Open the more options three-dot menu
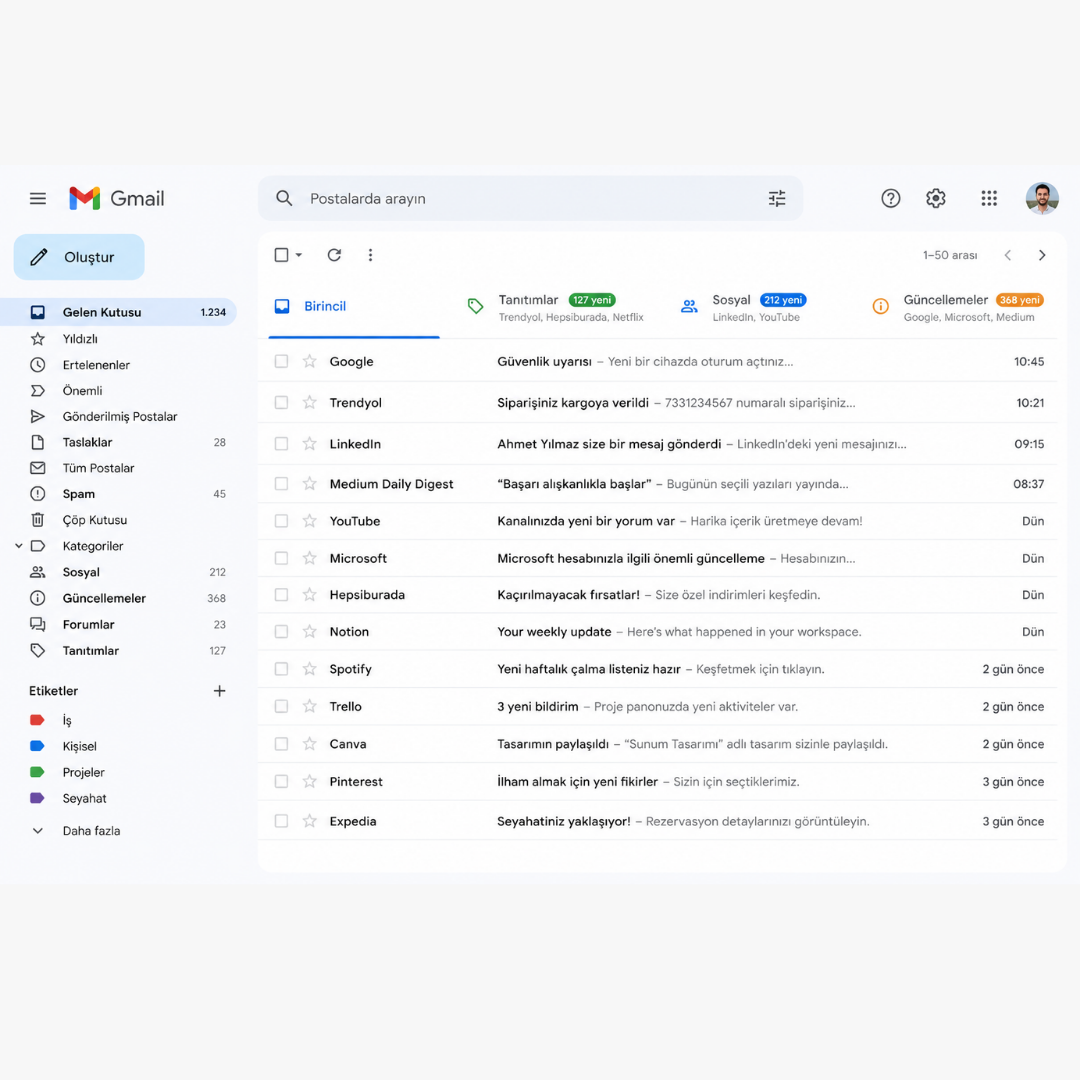 pyautogui.click(x=370, y=255)
